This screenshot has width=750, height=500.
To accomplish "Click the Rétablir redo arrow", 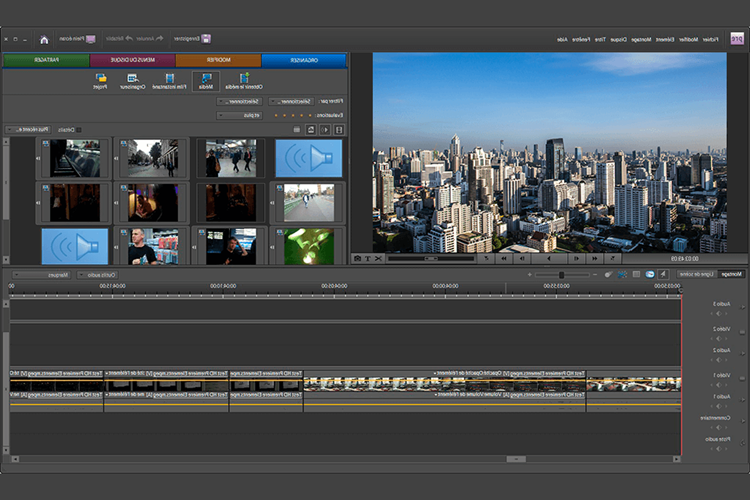I will tap(129, 38).
